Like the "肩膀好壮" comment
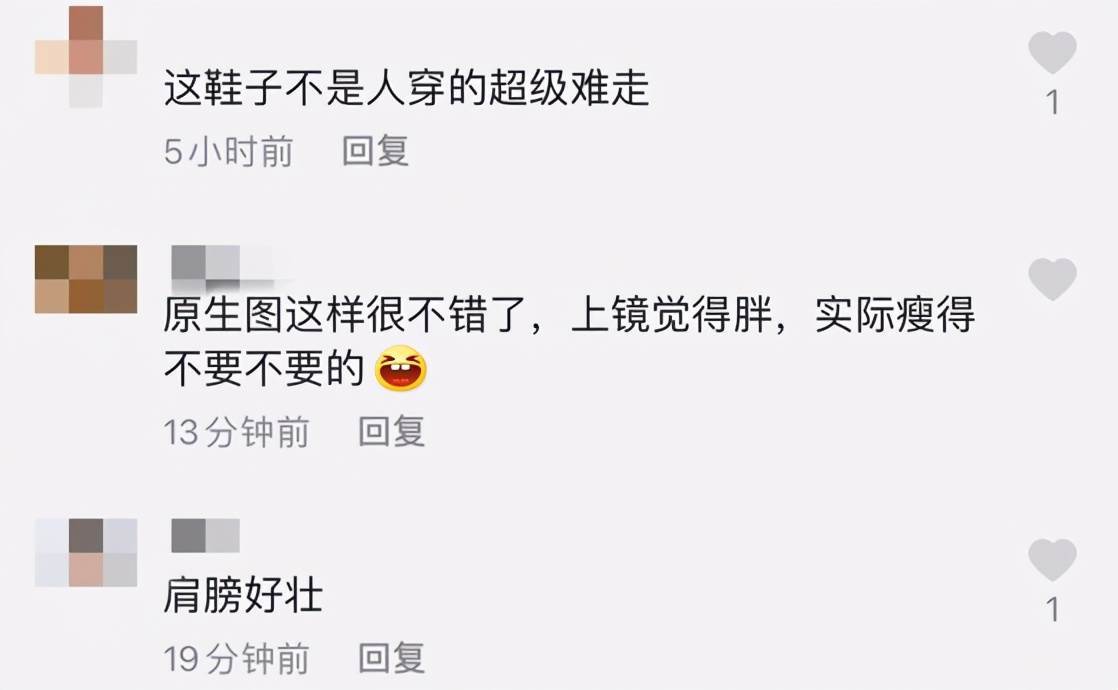The image size is (1118, 690). click(x=1052, y=560)
